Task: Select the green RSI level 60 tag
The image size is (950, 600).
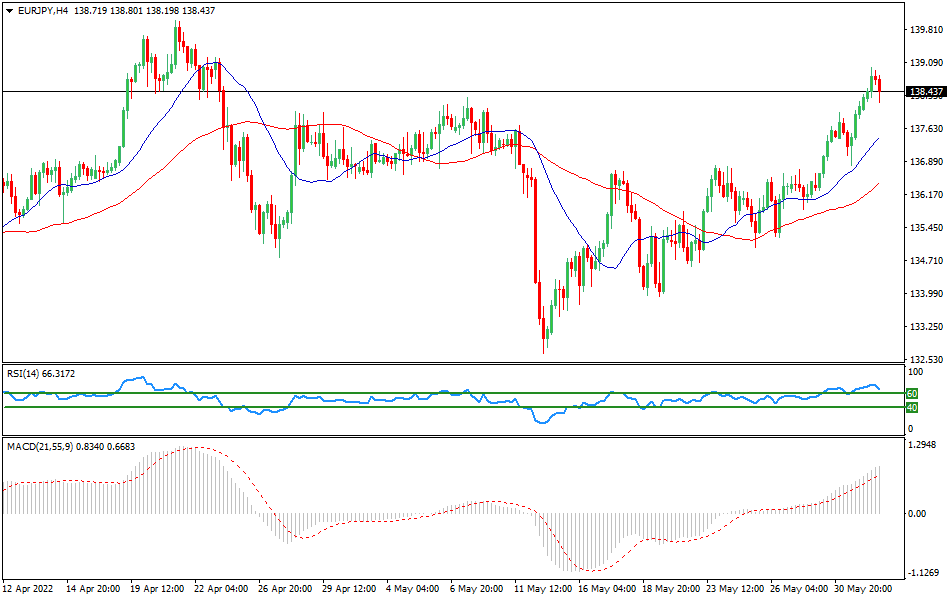Action: click(x=912, y=393)
